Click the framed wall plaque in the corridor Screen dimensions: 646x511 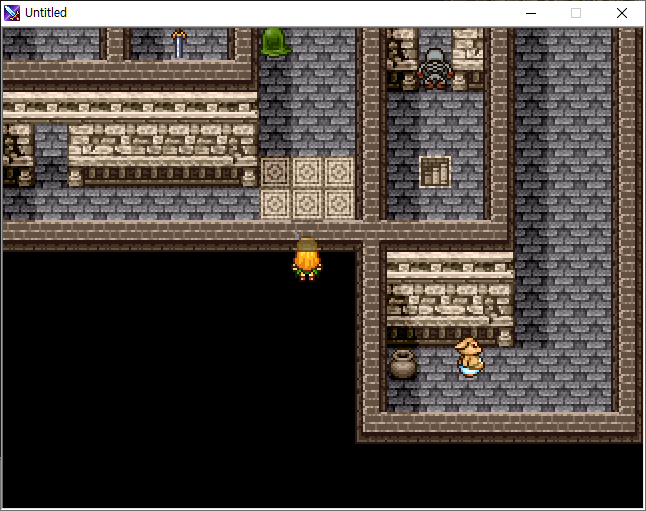(435, 172)
